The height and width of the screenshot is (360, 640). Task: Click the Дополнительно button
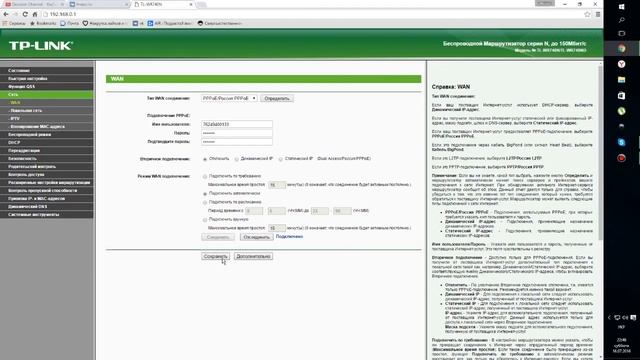(x=253, y=256)
